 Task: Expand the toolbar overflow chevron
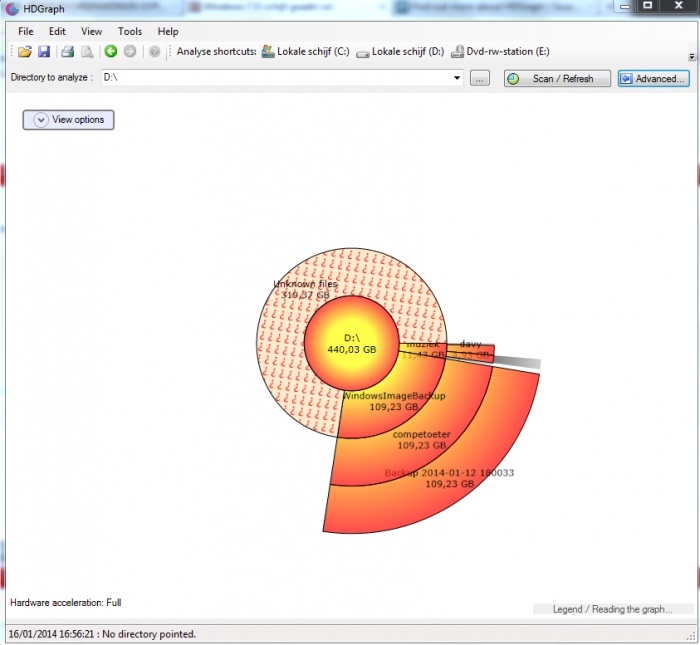[x=692, y=56]
